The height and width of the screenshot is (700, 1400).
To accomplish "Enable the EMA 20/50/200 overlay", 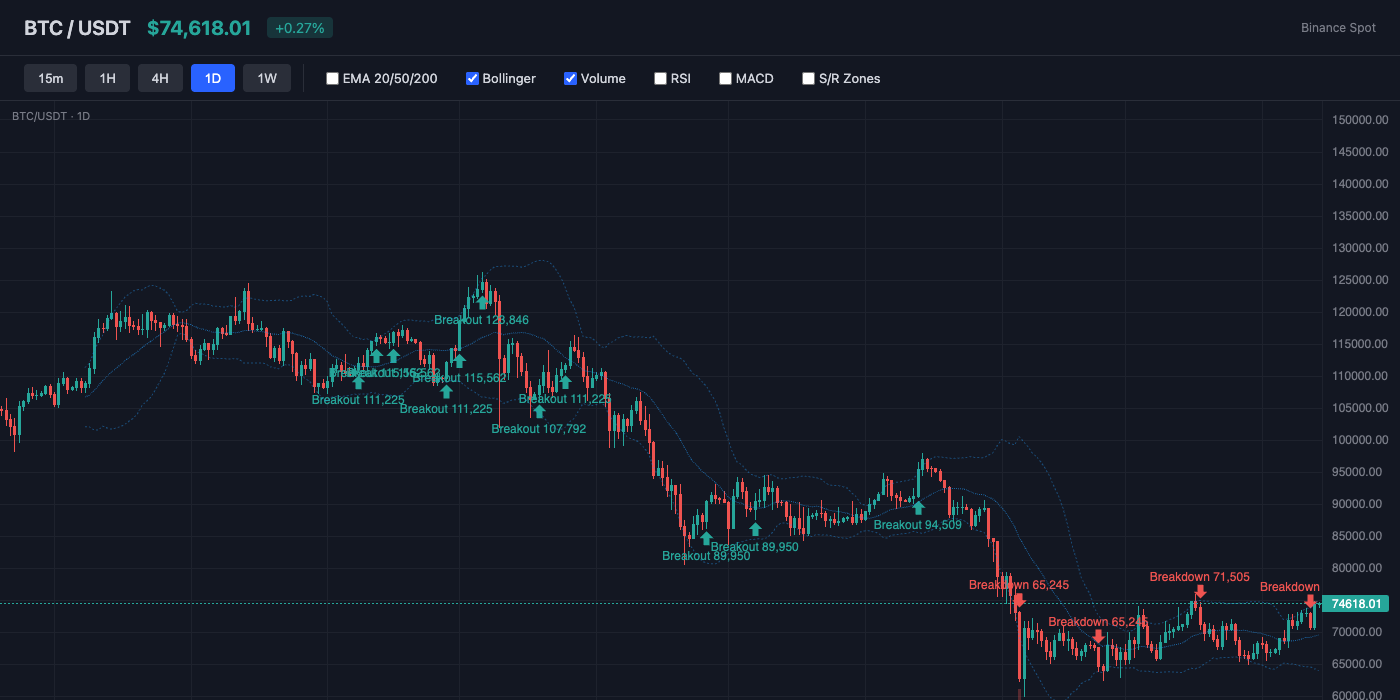I will pyautogui.click(x=332, y=78).
